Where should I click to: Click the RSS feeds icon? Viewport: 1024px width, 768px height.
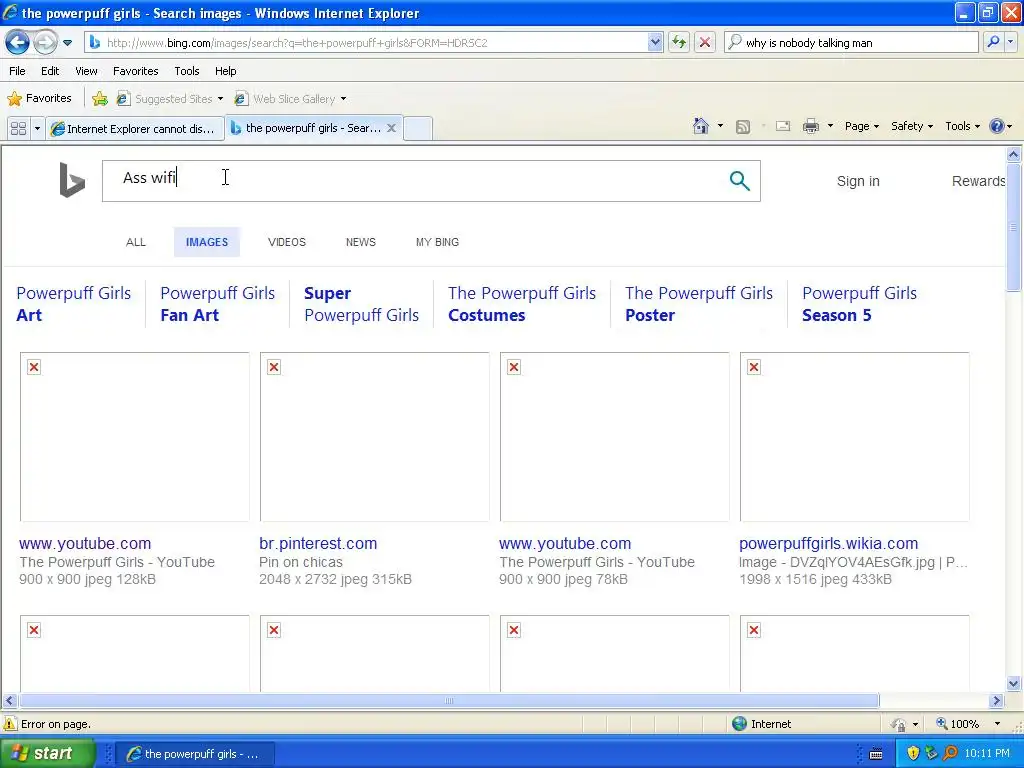743,127
